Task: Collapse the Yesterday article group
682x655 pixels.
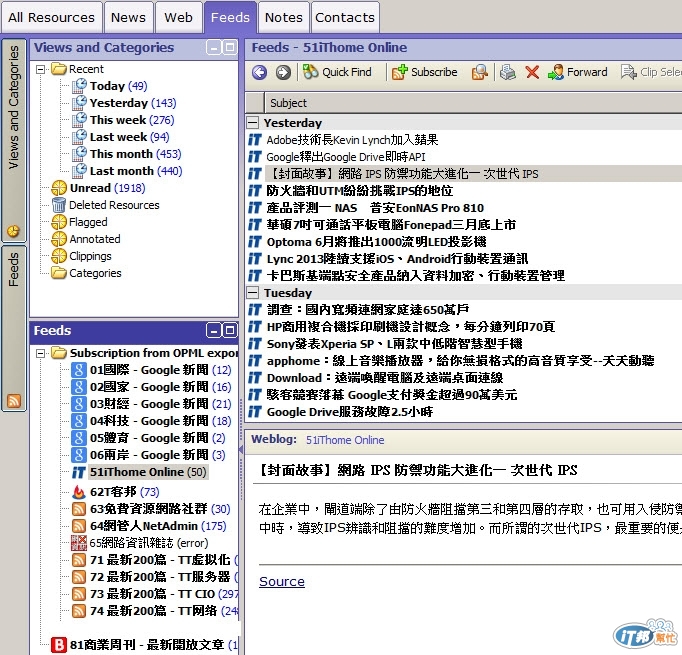Action: point(253,123)
